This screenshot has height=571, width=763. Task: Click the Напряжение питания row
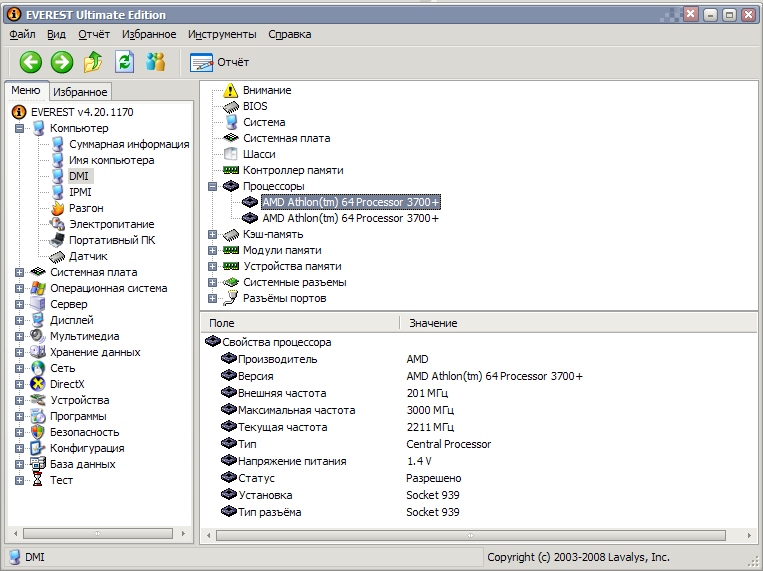click(479, 461)
